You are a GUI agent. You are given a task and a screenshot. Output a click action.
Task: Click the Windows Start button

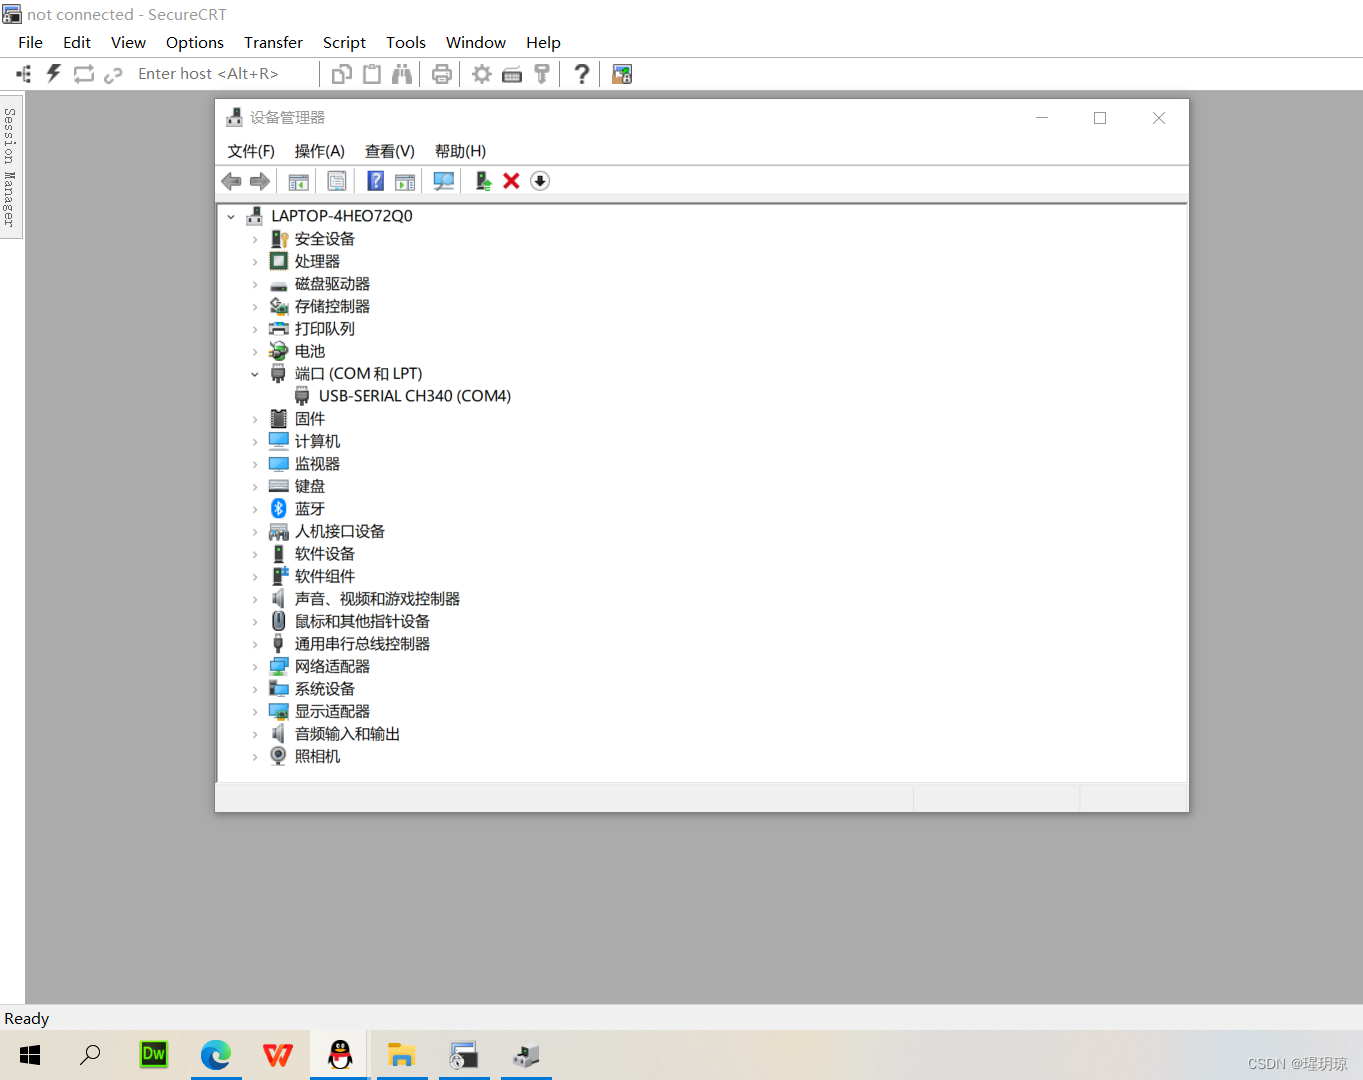pos(30,1054)
